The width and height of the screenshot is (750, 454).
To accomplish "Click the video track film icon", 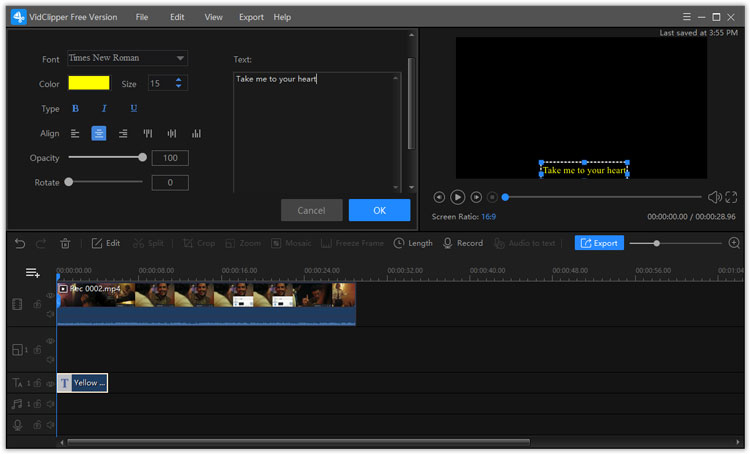I will tap(17, 304).
